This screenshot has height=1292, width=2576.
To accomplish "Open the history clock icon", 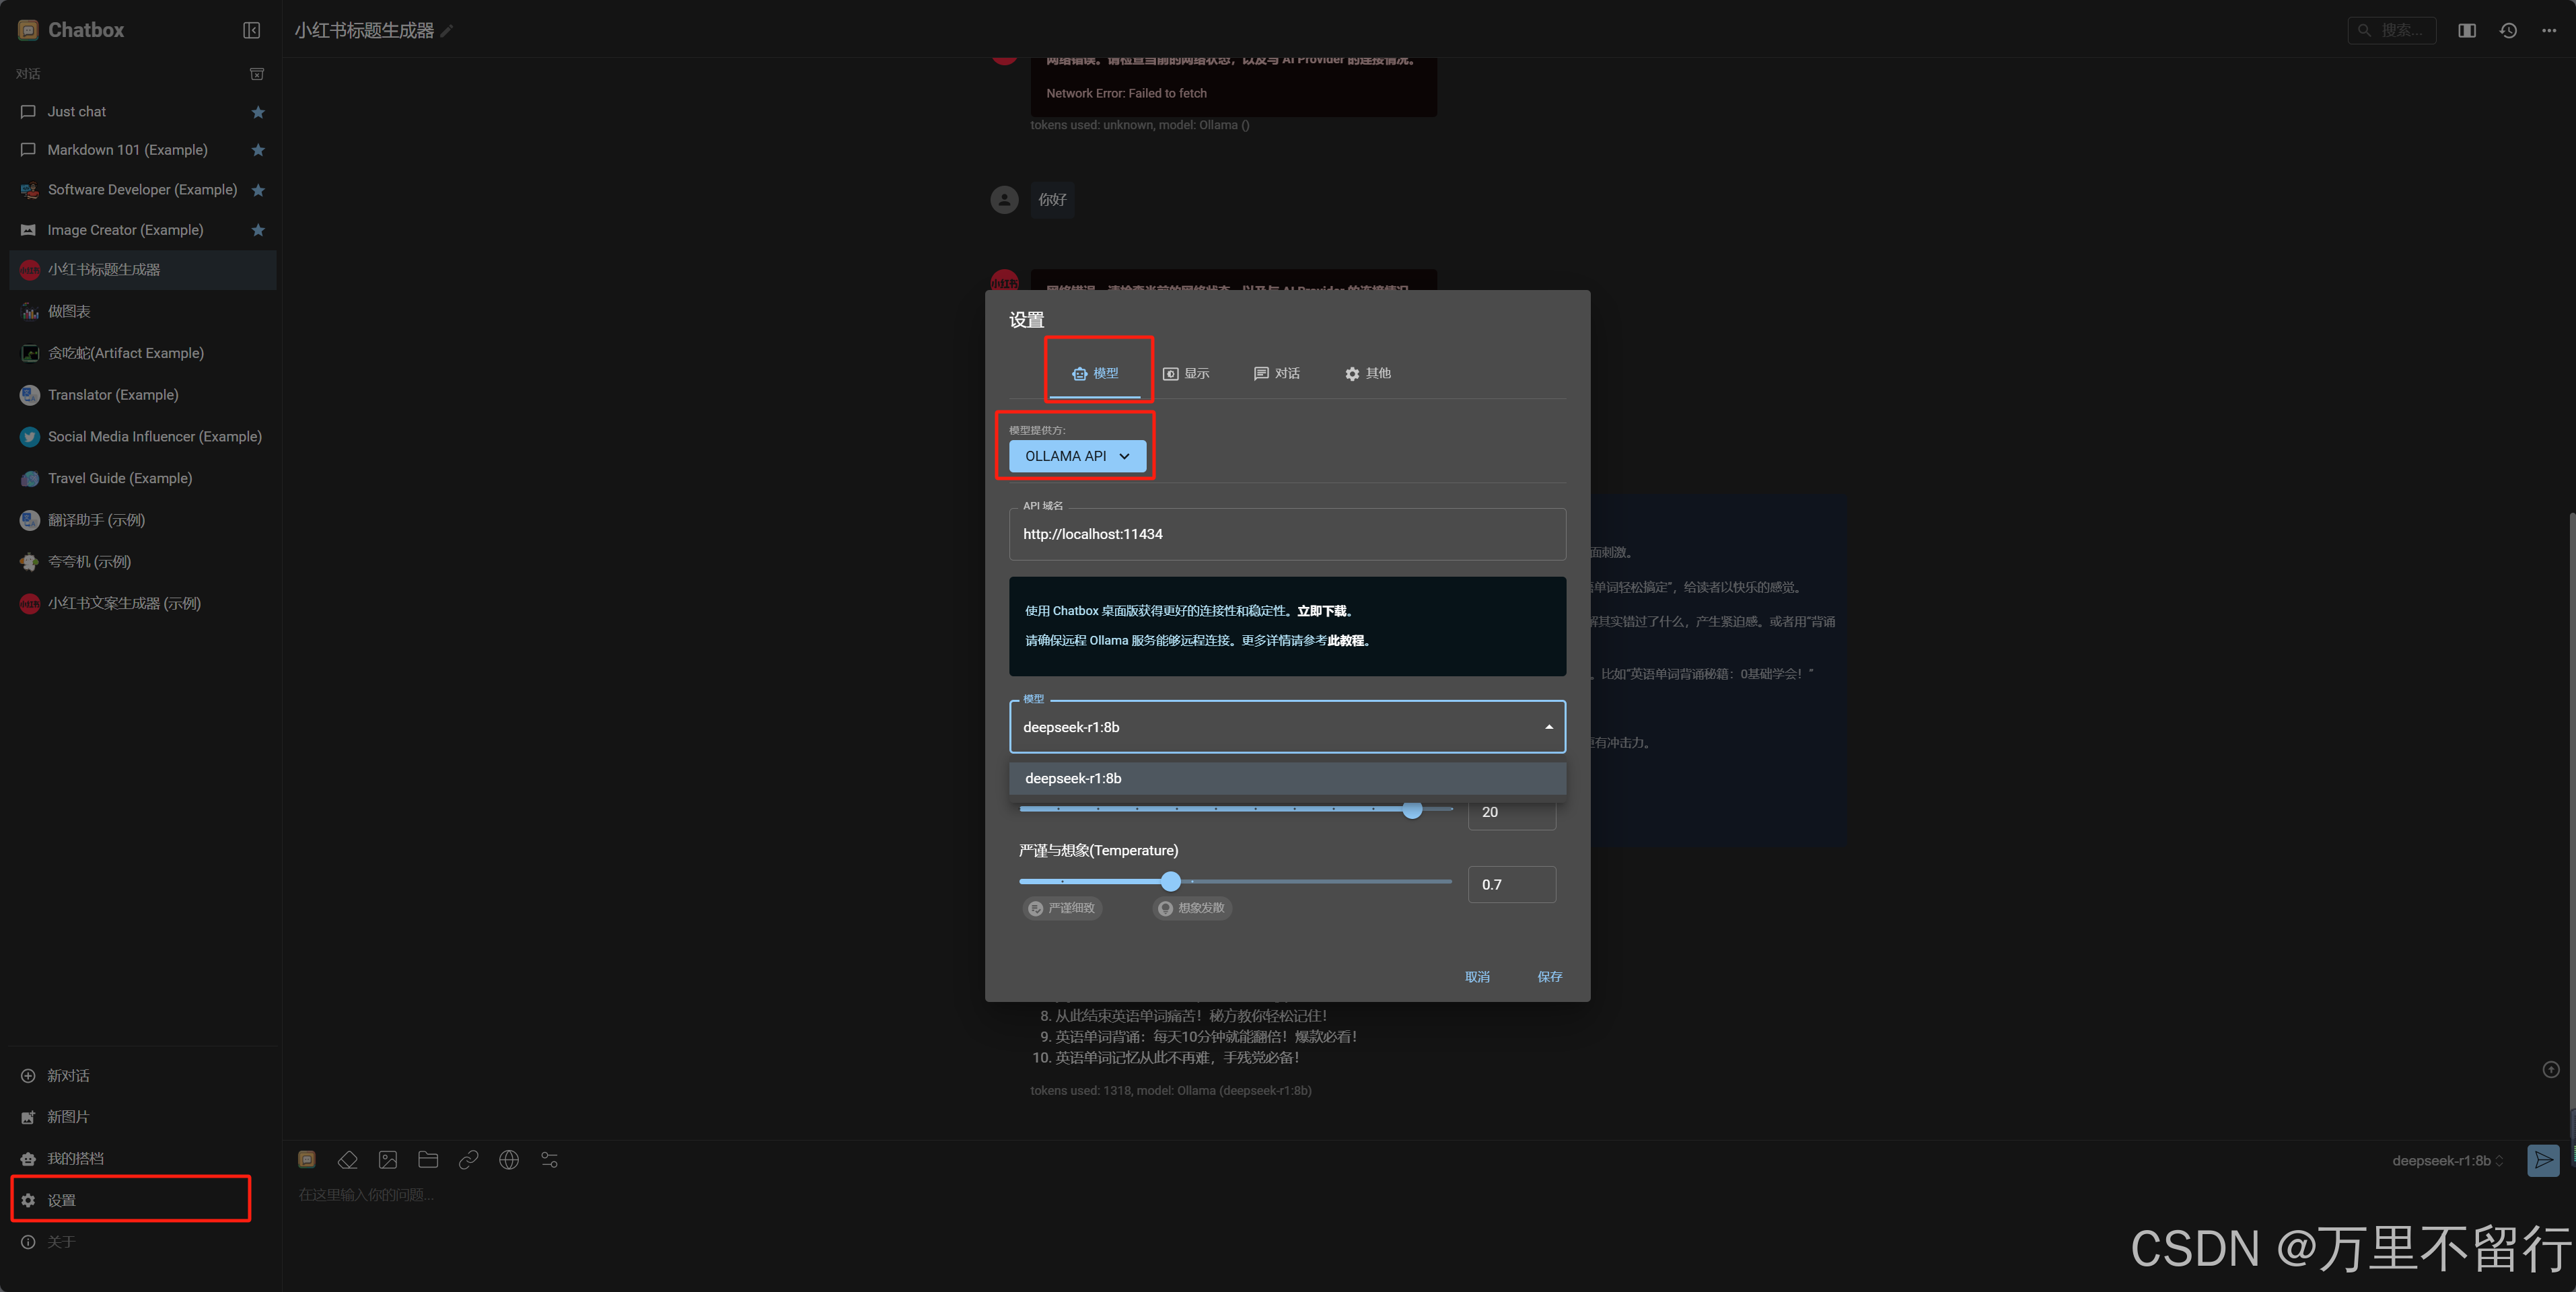I will click(2508, 30).
